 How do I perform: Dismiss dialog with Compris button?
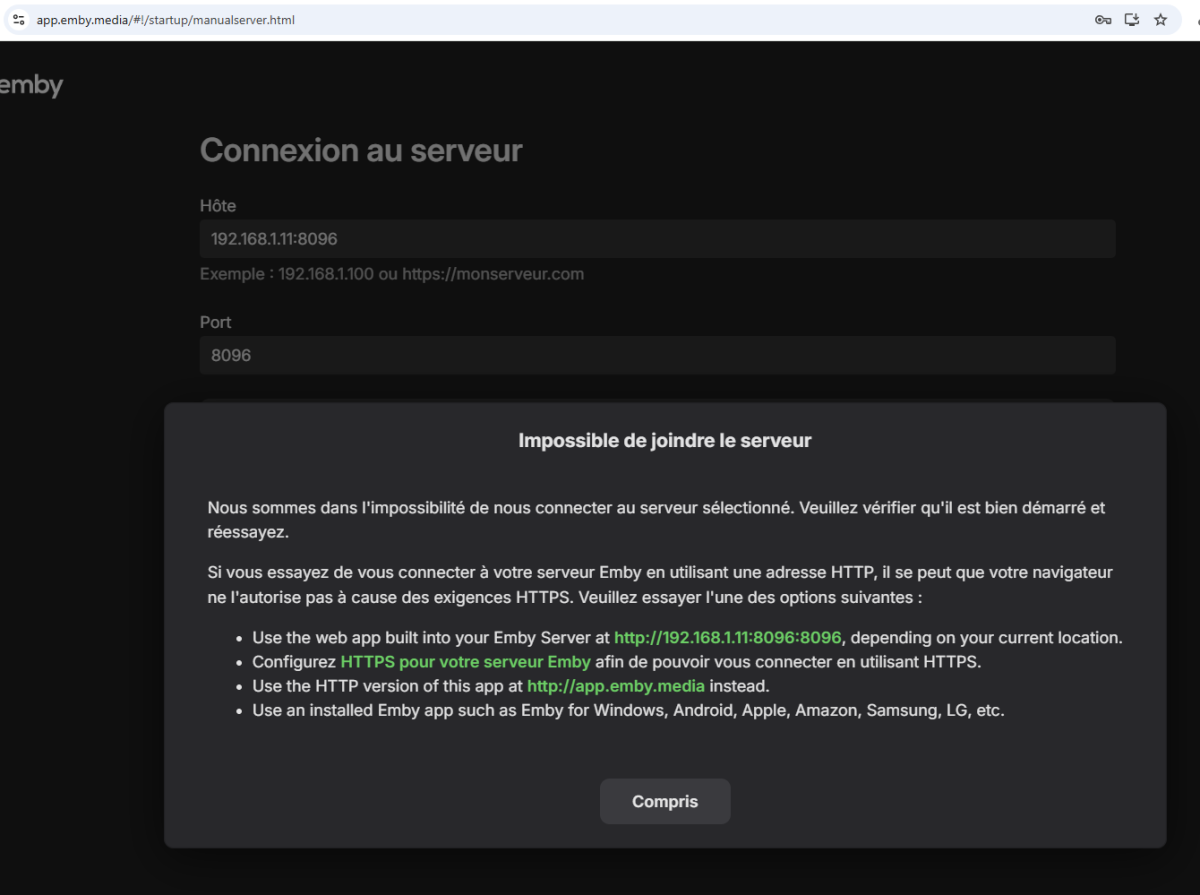665,802
